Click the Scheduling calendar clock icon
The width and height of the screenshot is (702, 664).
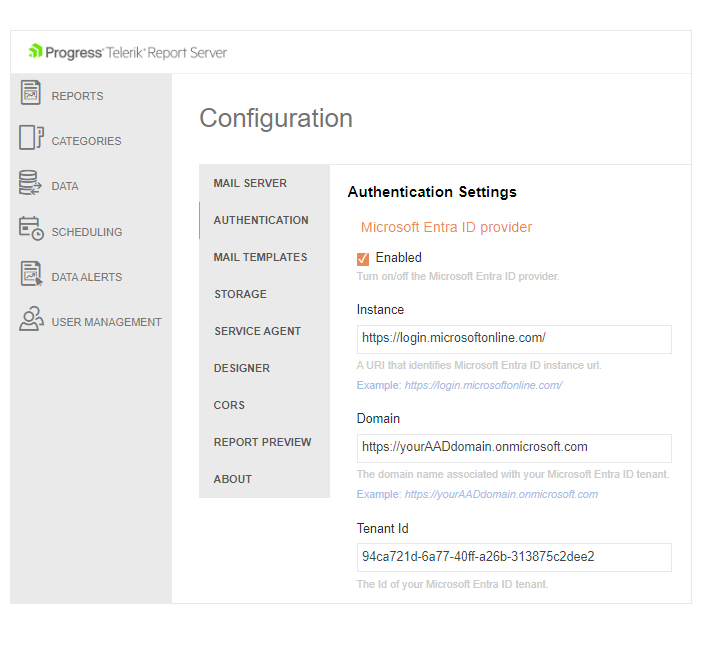point(31,228)
